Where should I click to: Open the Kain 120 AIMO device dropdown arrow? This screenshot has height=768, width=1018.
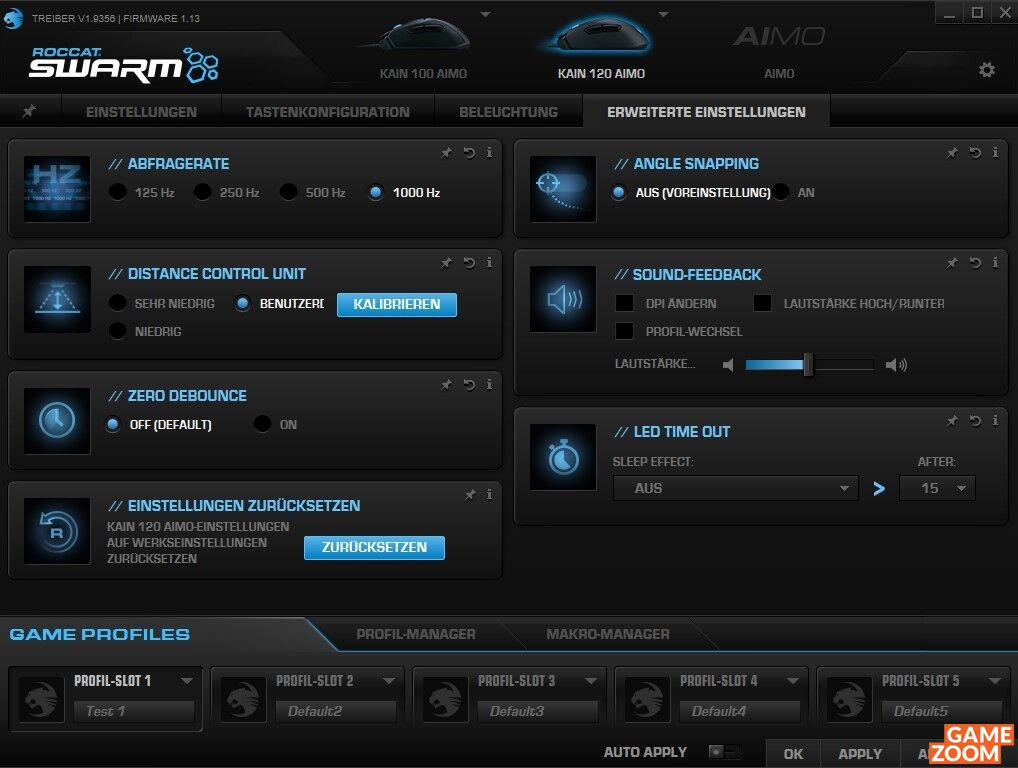[x=664, y=14]
